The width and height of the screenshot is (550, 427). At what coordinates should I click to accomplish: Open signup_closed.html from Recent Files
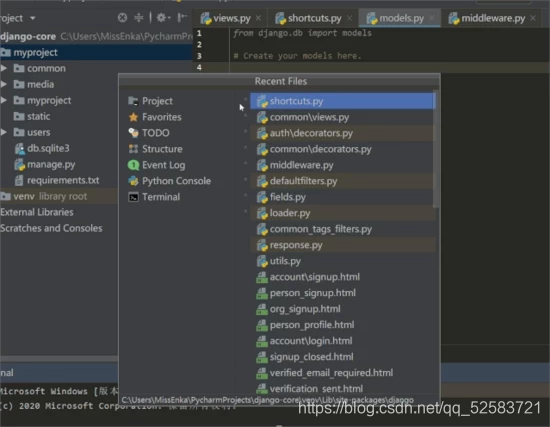point(342,357)
